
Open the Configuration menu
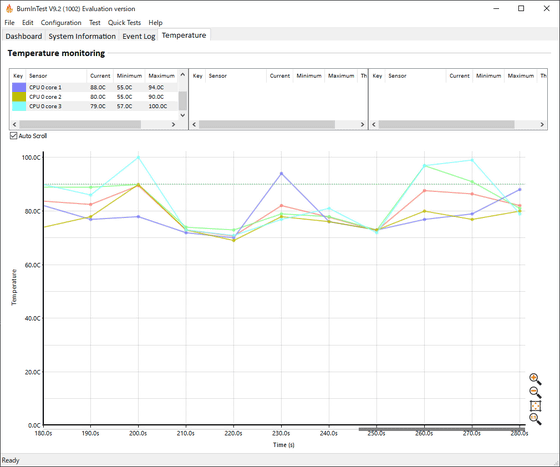[x=61, y=22]
